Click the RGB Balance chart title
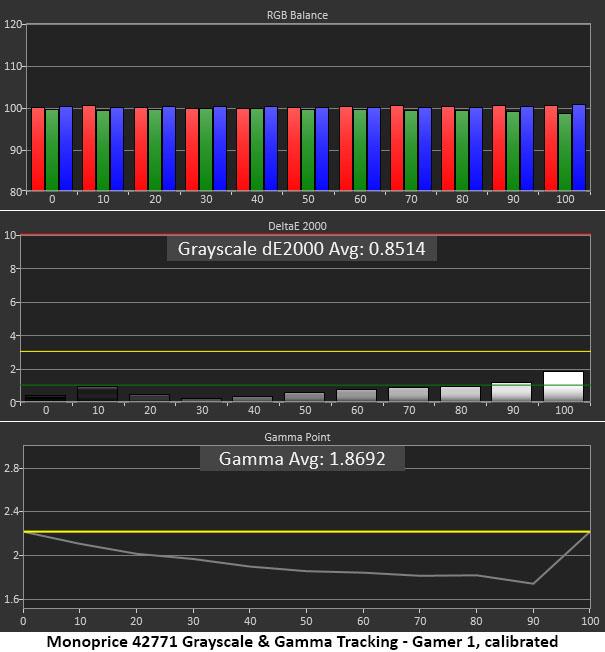The height and width of the screenshot is (652, 605). point(297,15)
